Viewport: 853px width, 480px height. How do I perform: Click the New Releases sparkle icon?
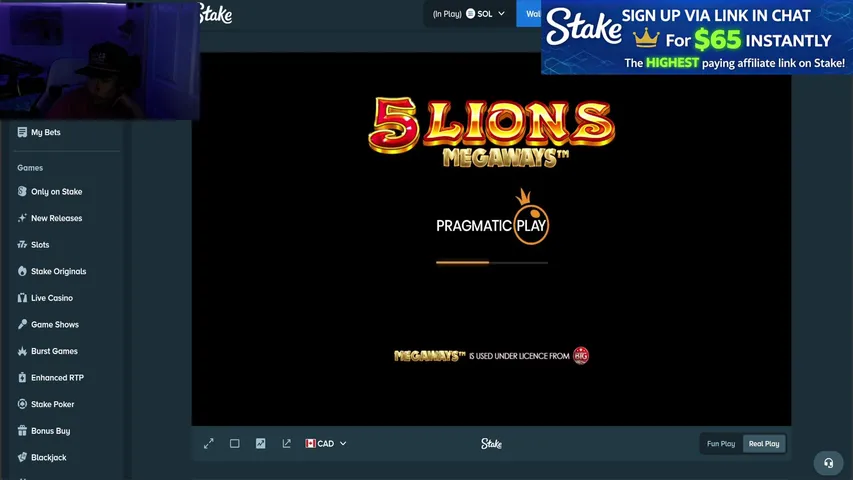pos(22,218)
